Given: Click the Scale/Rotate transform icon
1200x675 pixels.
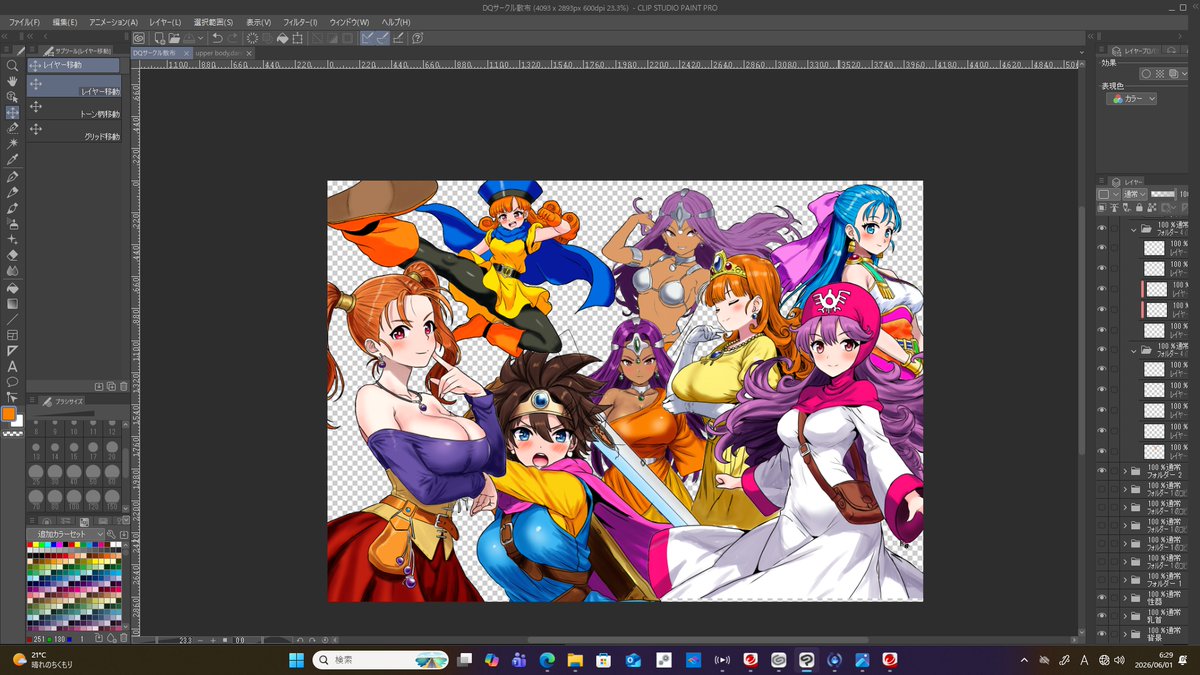Looking at the screenshot, I should click(298, 38).
